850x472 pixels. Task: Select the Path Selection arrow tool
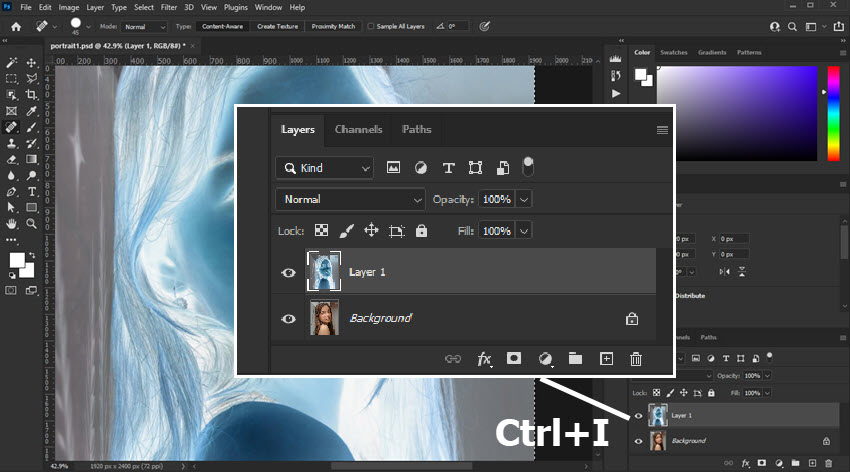click(11, 208)
